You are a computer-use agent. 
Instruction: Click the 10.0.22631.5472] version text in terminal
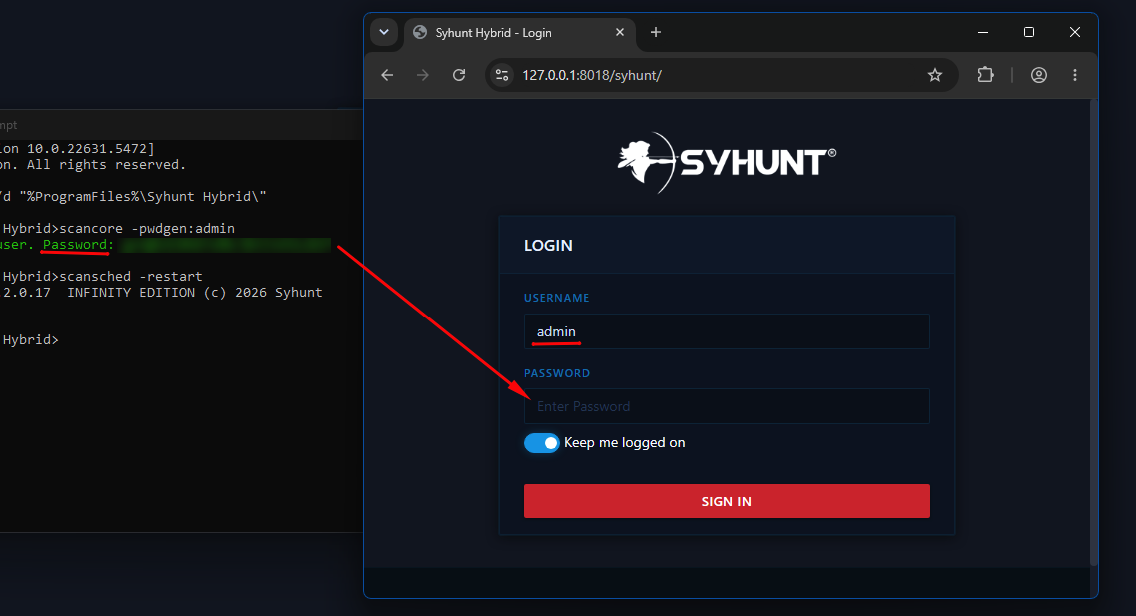click(x=91, y=149)
